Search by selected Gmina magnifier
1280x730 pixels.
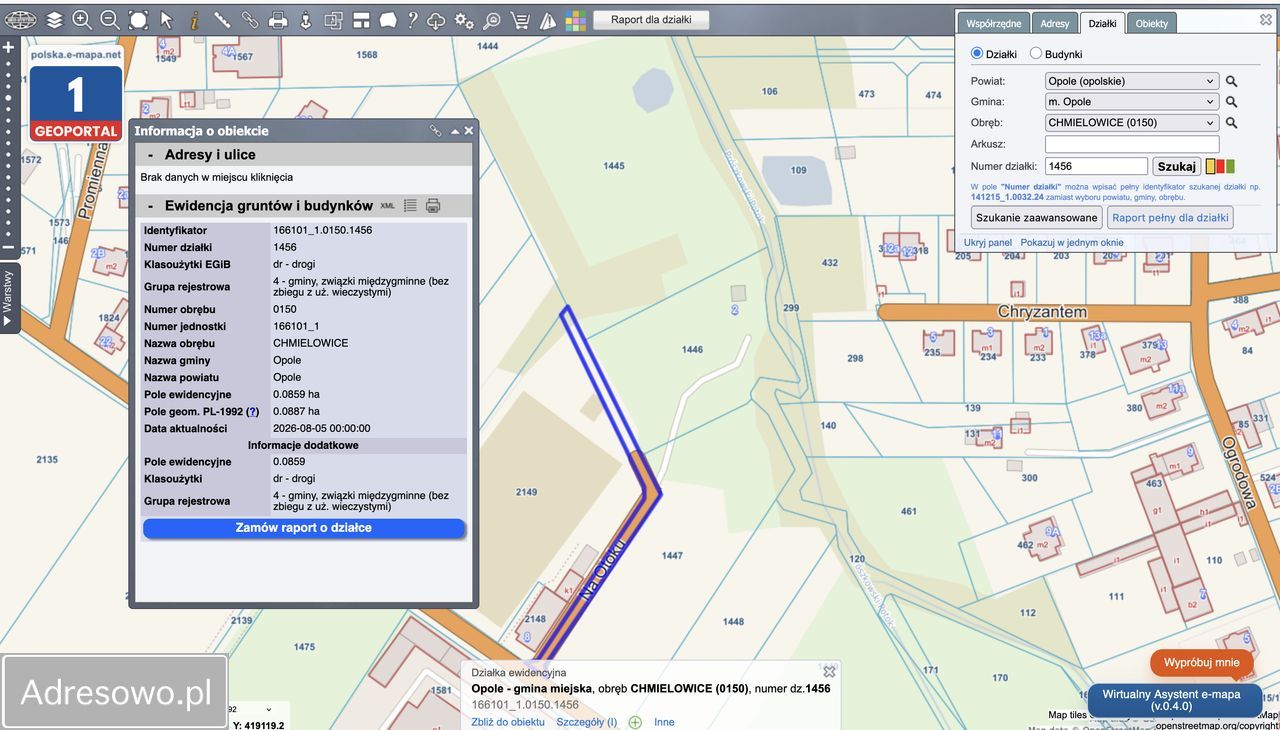pyautogui.click(x=1232, y=102)
